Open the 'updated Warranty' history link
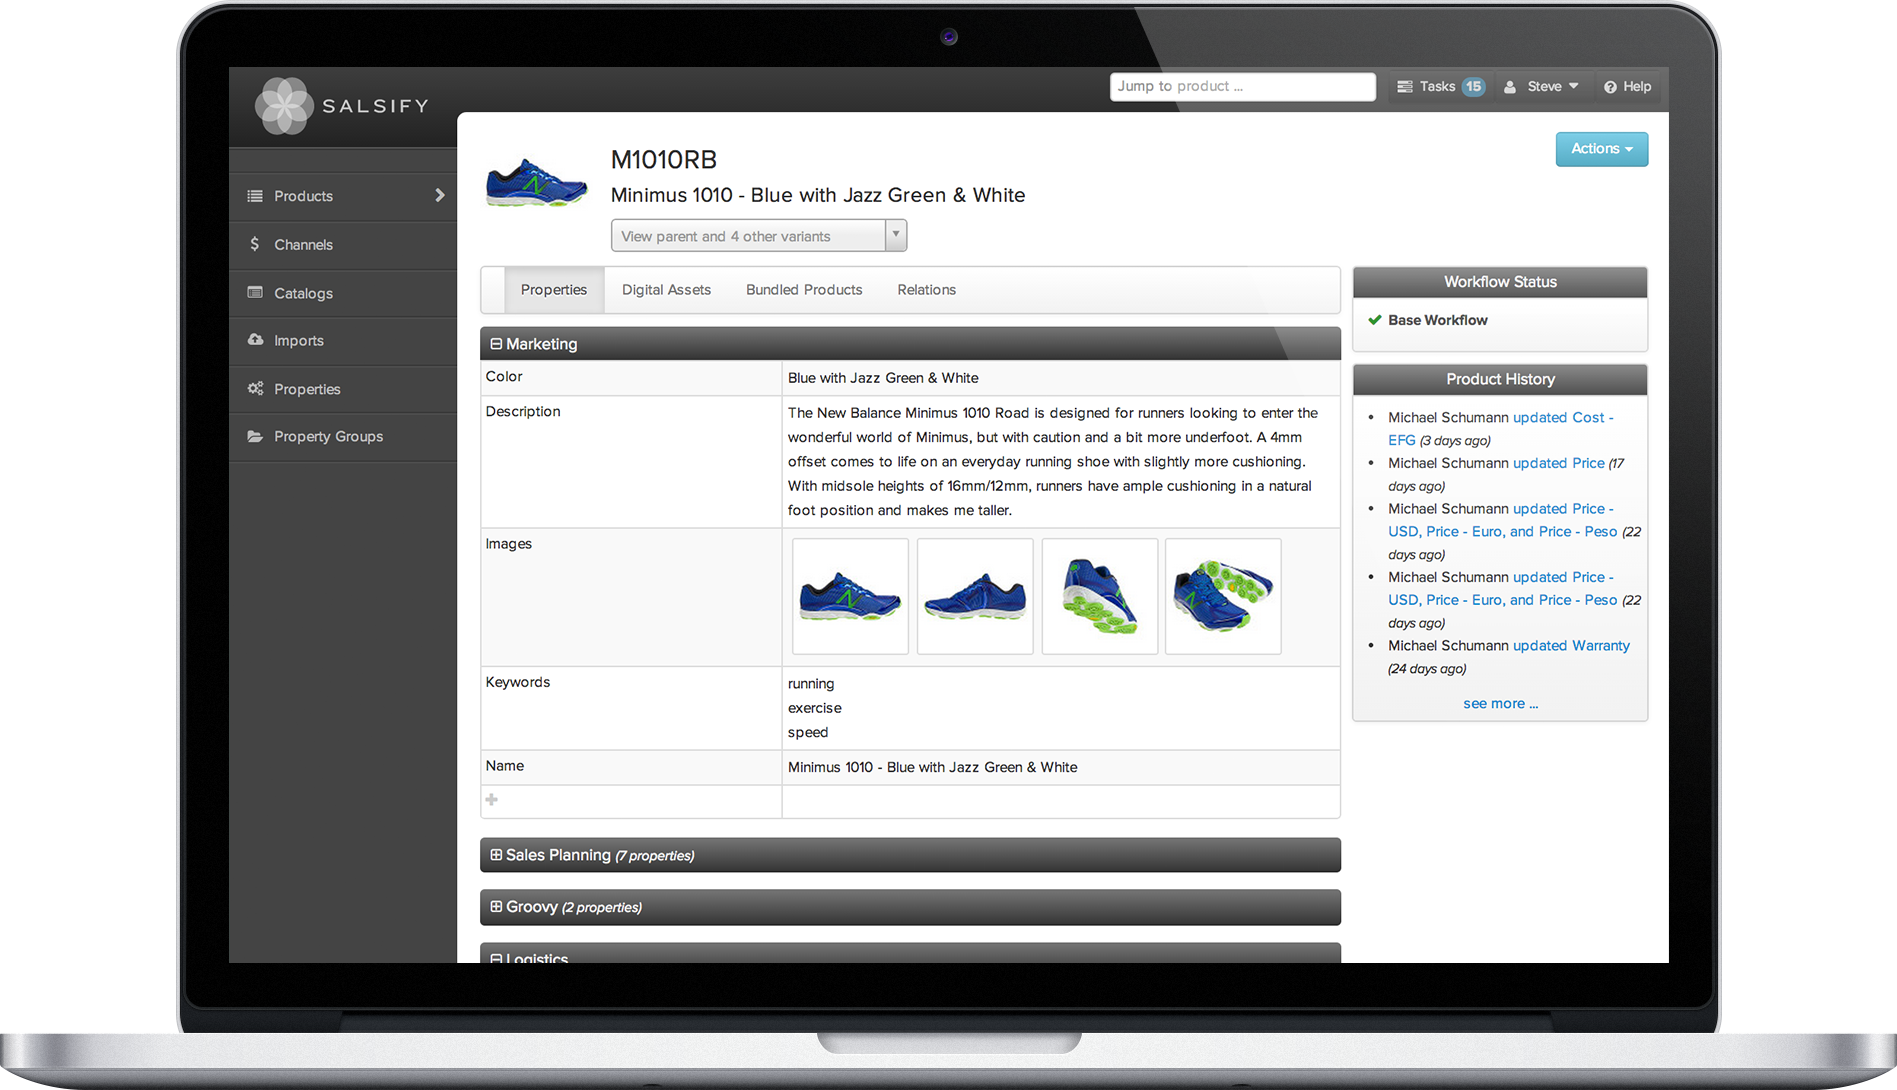1897x1090 pixels. tap(1571, 646)
